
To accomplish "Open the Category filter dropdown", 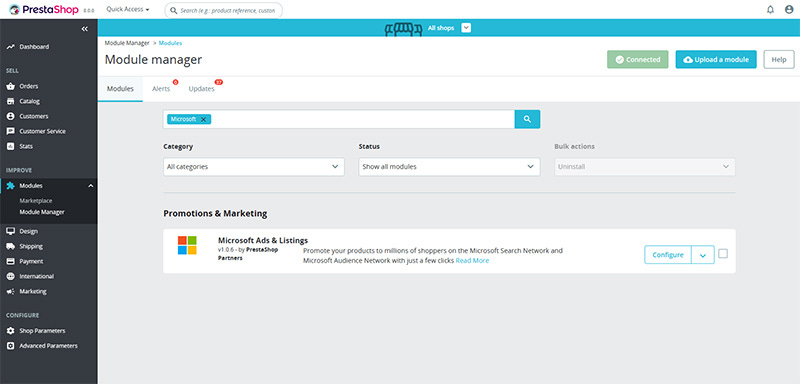I will (254, 167).
